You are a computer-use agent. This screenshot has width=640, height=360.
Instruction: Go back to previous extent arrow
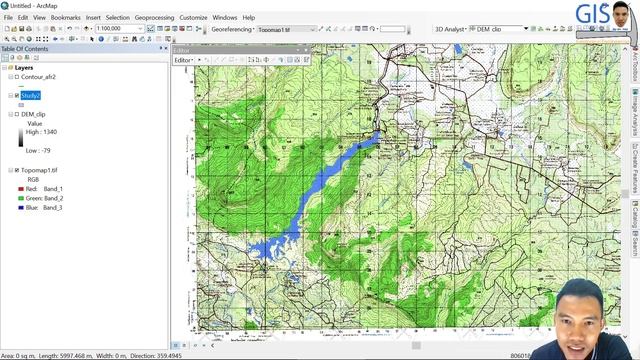tap(55, 39)
